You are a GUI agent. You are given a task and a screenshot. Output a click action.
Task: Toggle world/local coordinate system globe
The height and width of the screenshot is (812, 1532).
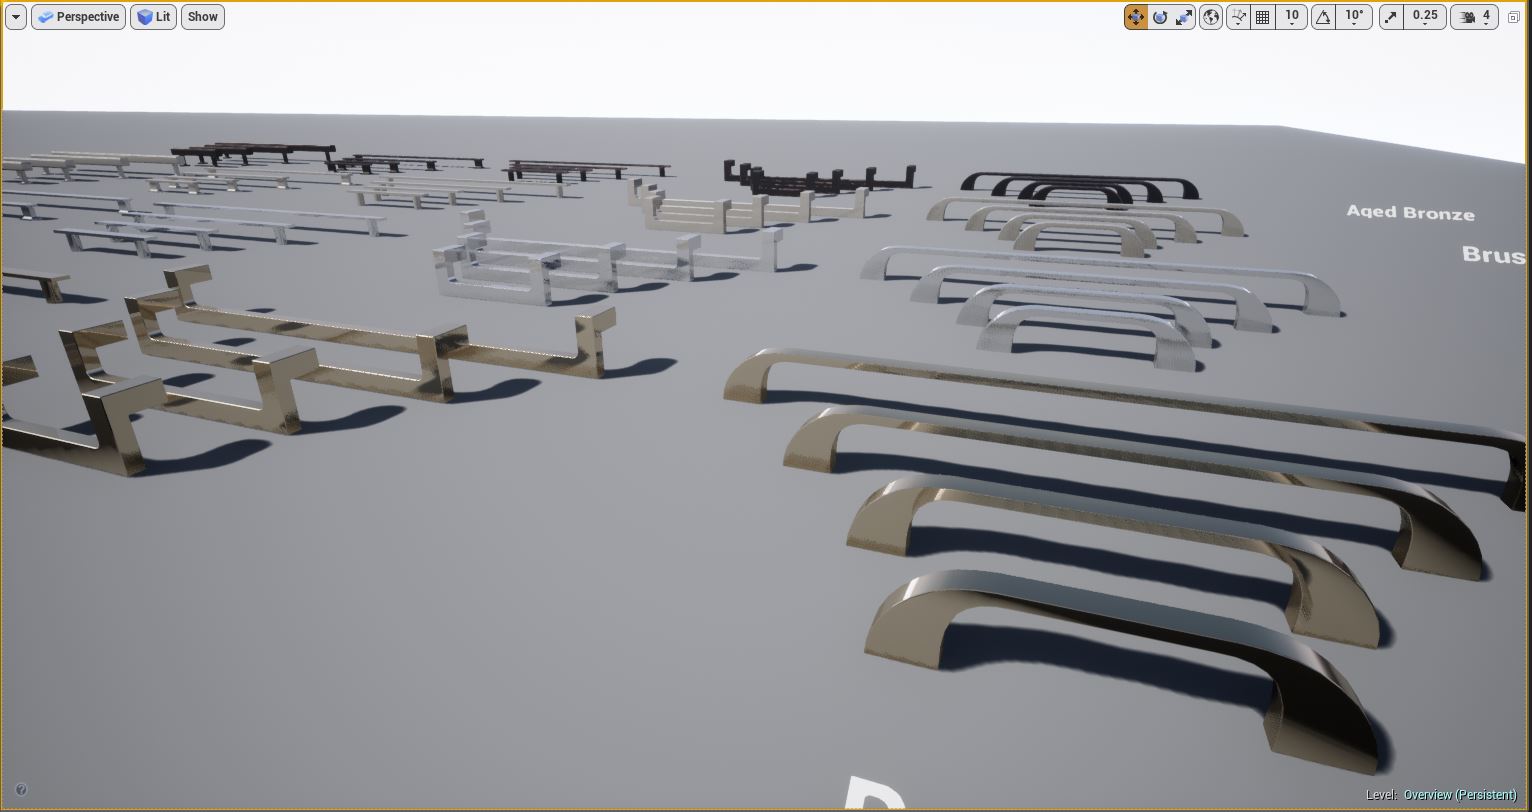[x=1211, y=17]
